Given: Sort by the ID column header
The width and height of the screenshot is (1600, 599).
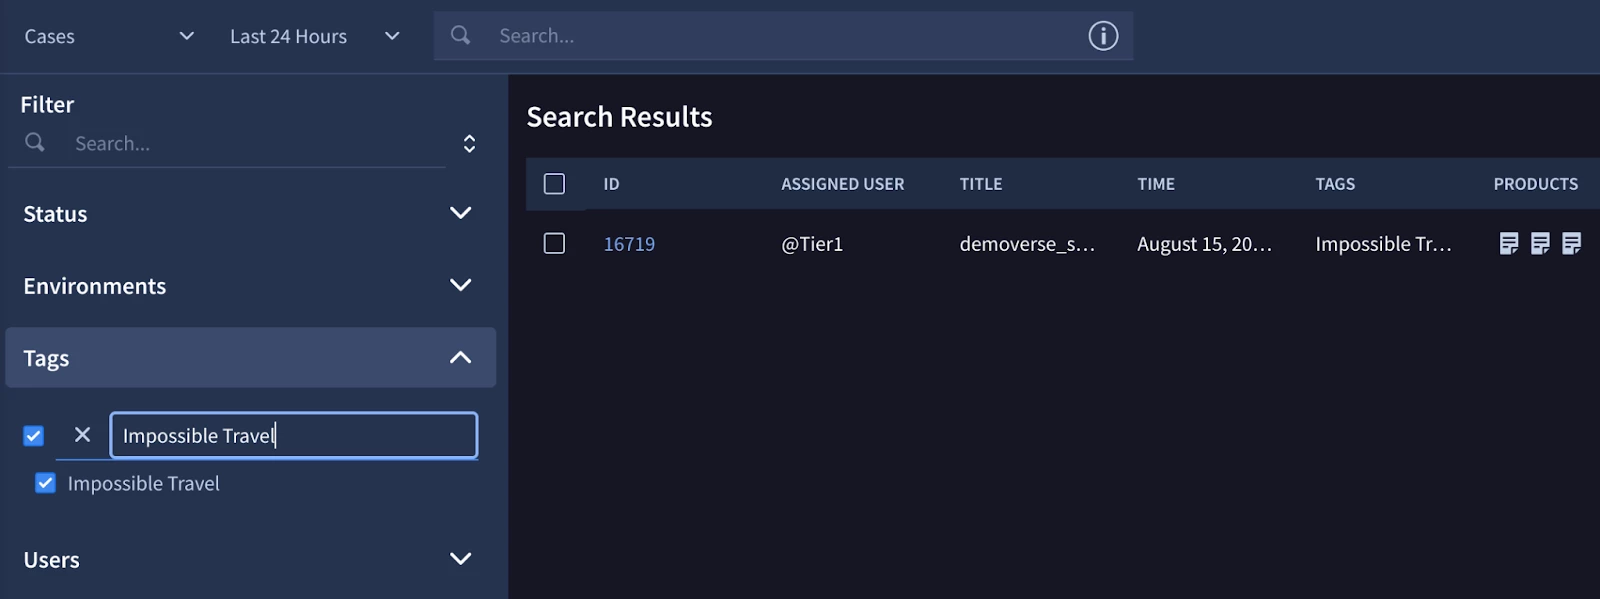Looking at the screenshot, I should coord(611,184).
